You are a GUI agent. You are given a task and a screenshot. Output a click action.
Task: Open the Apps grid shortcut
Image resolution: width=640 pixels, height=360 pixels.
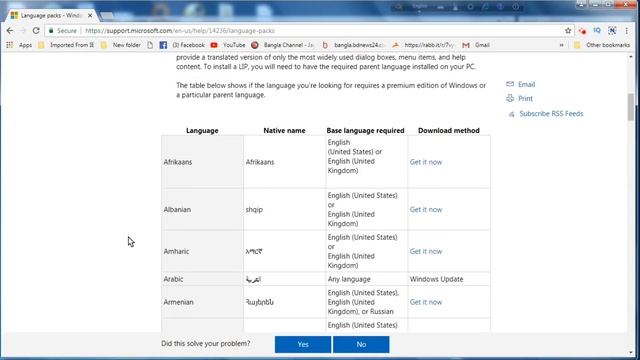pos(19,45)
